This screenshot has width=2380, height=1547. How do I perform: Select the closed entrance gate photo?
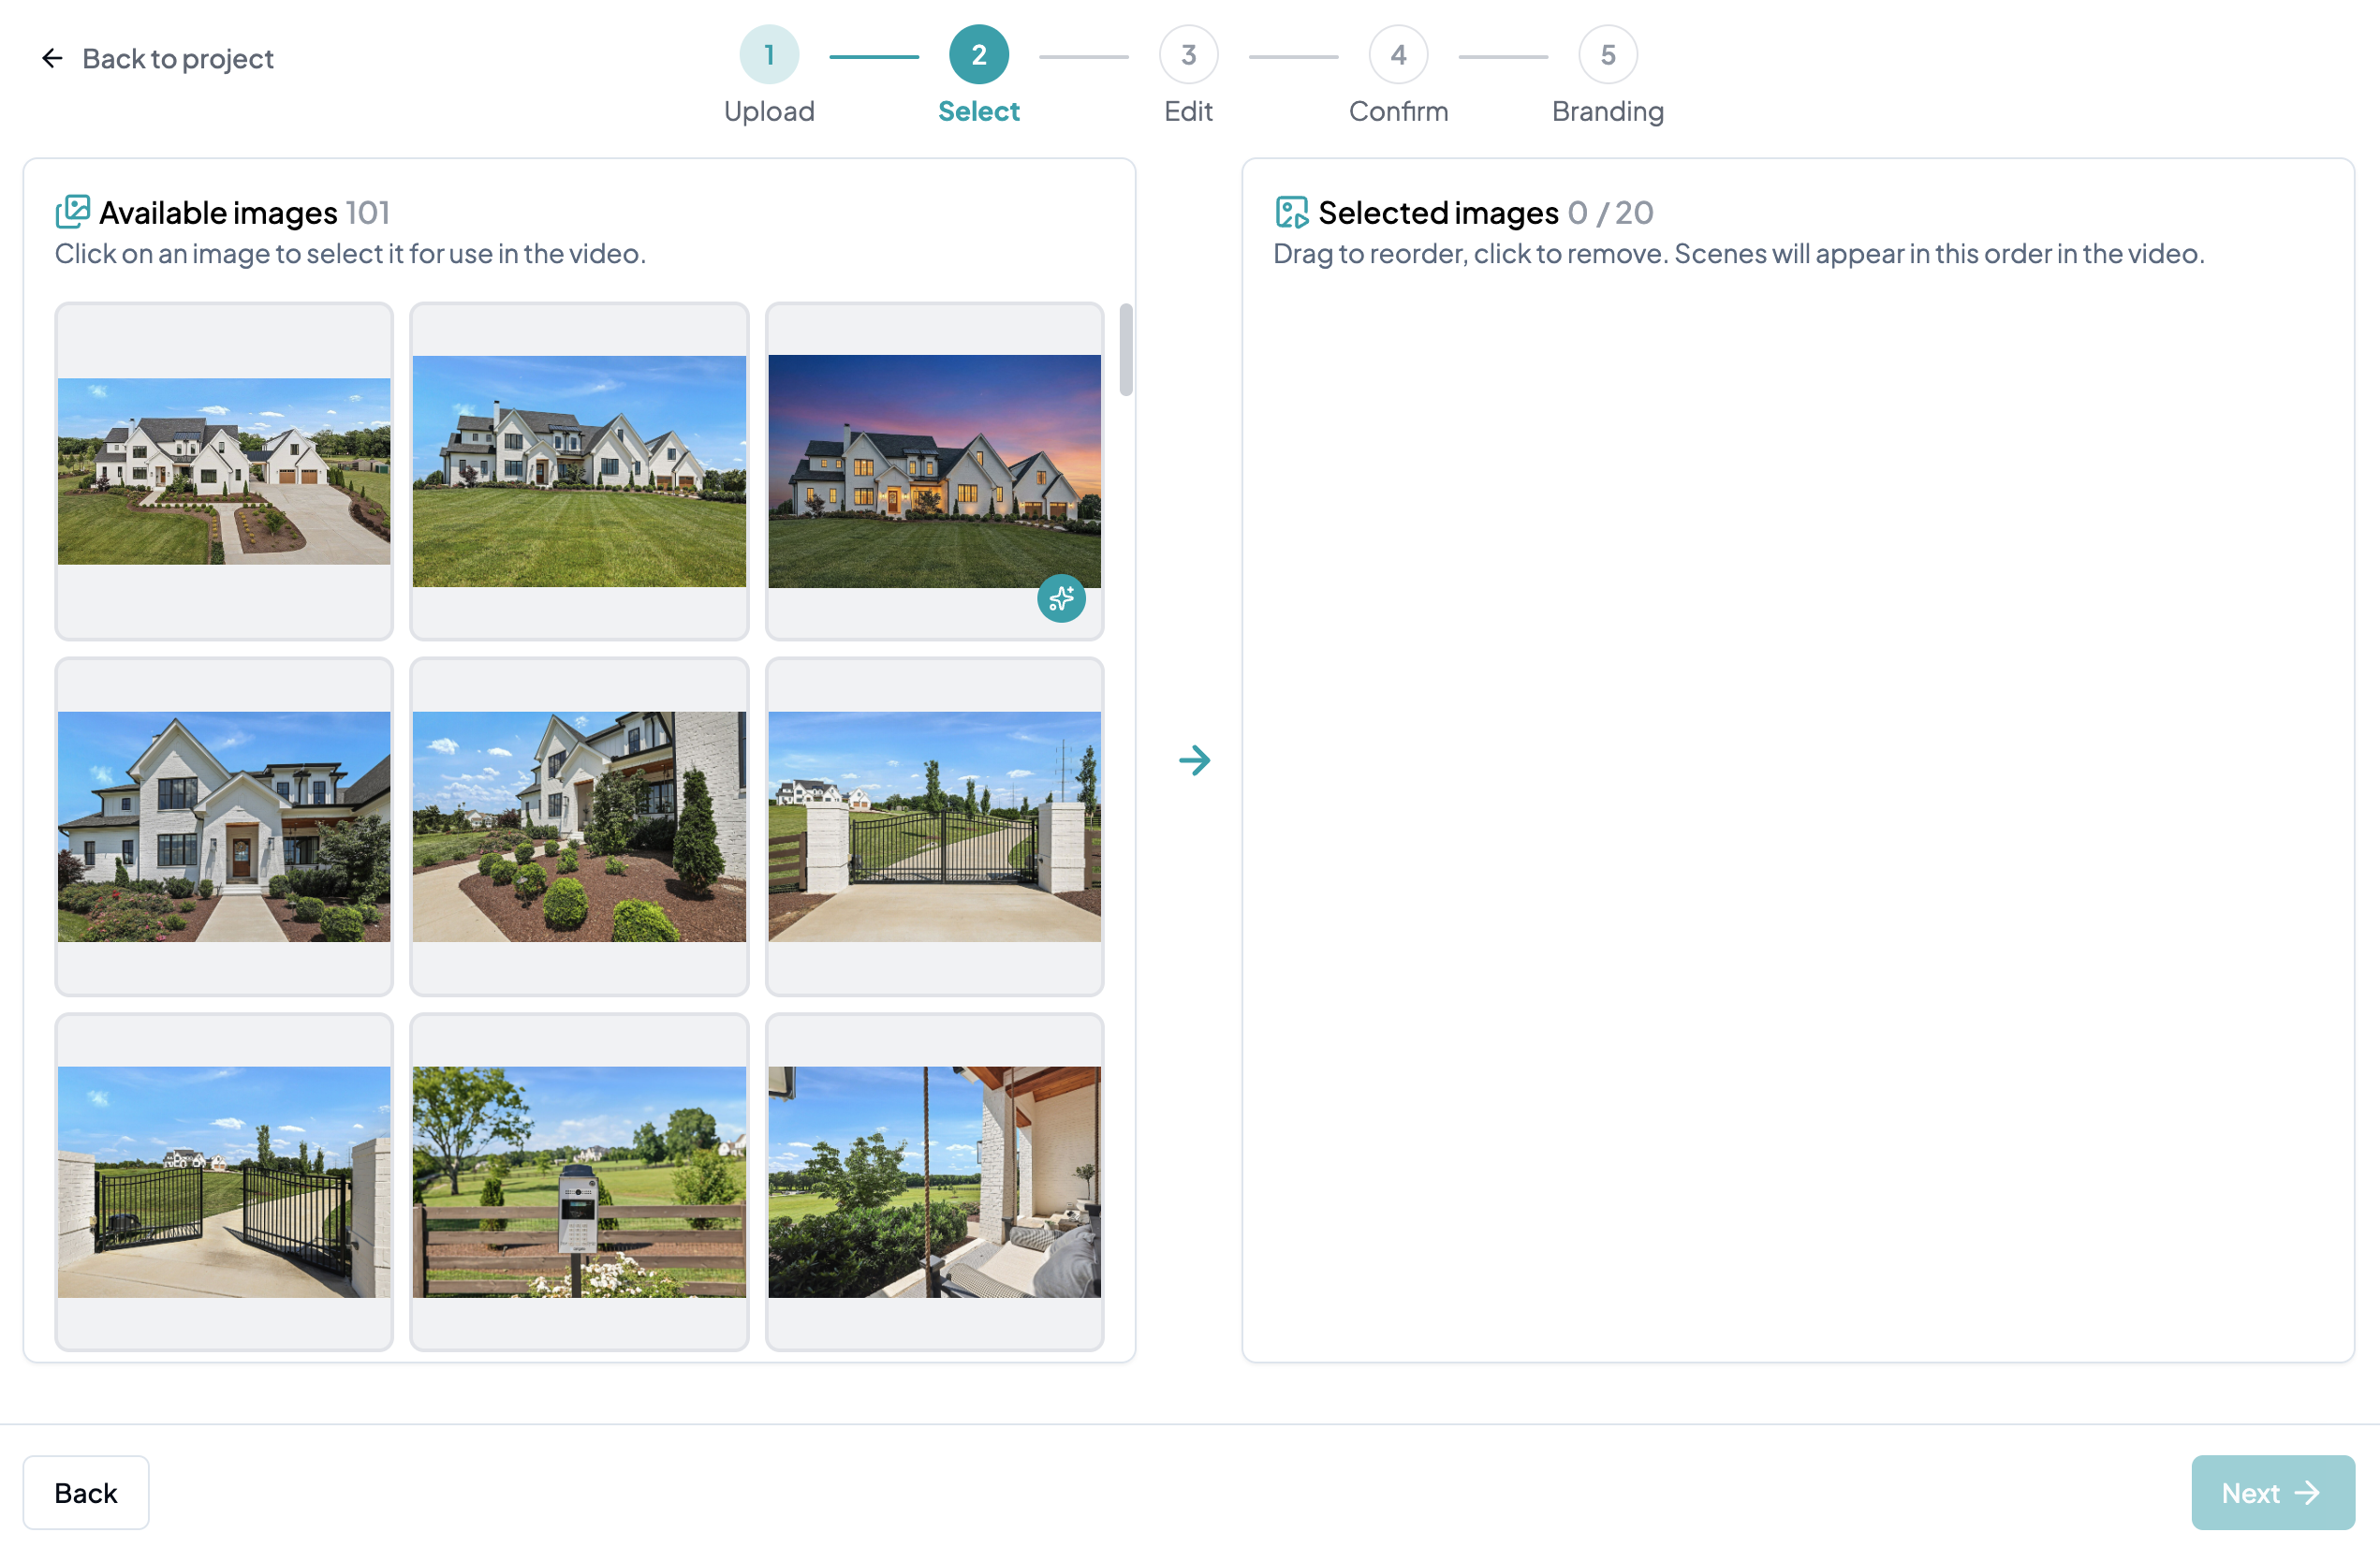934,826
